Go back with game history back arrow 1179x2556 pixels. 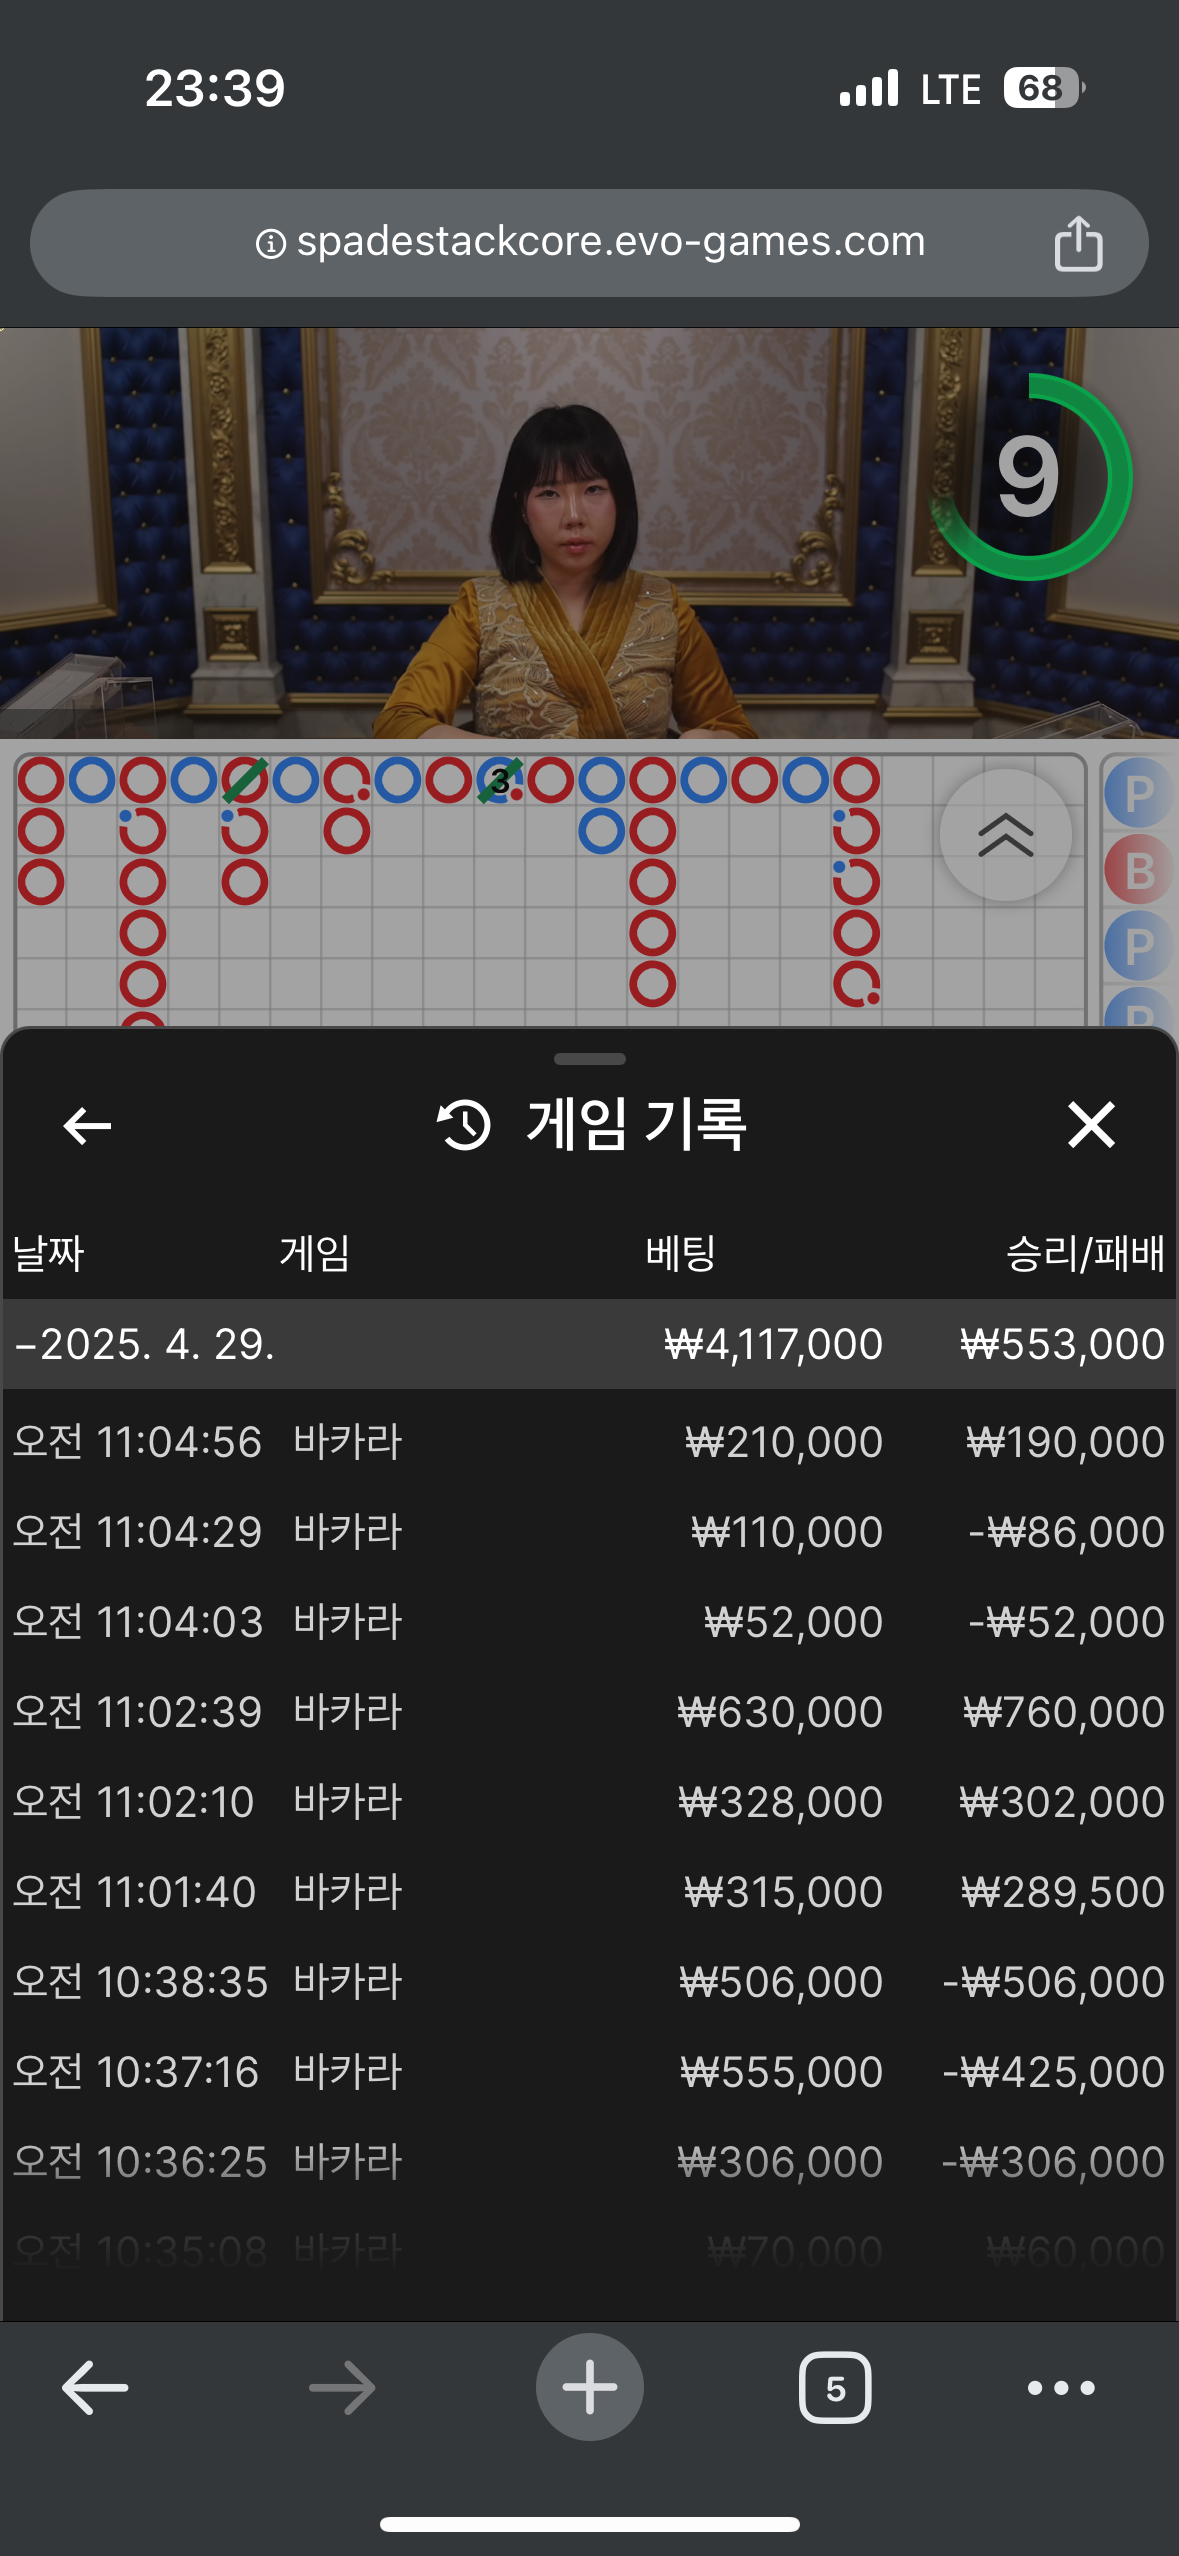tap(87, 1126)
